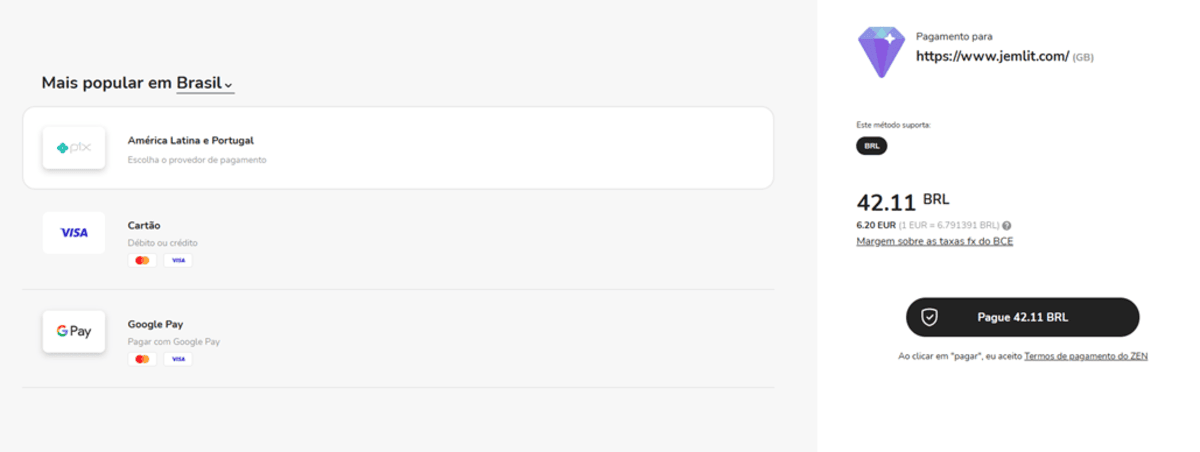
Task: Click the small Visa icon under Cartão
Action: coord(178,260)
